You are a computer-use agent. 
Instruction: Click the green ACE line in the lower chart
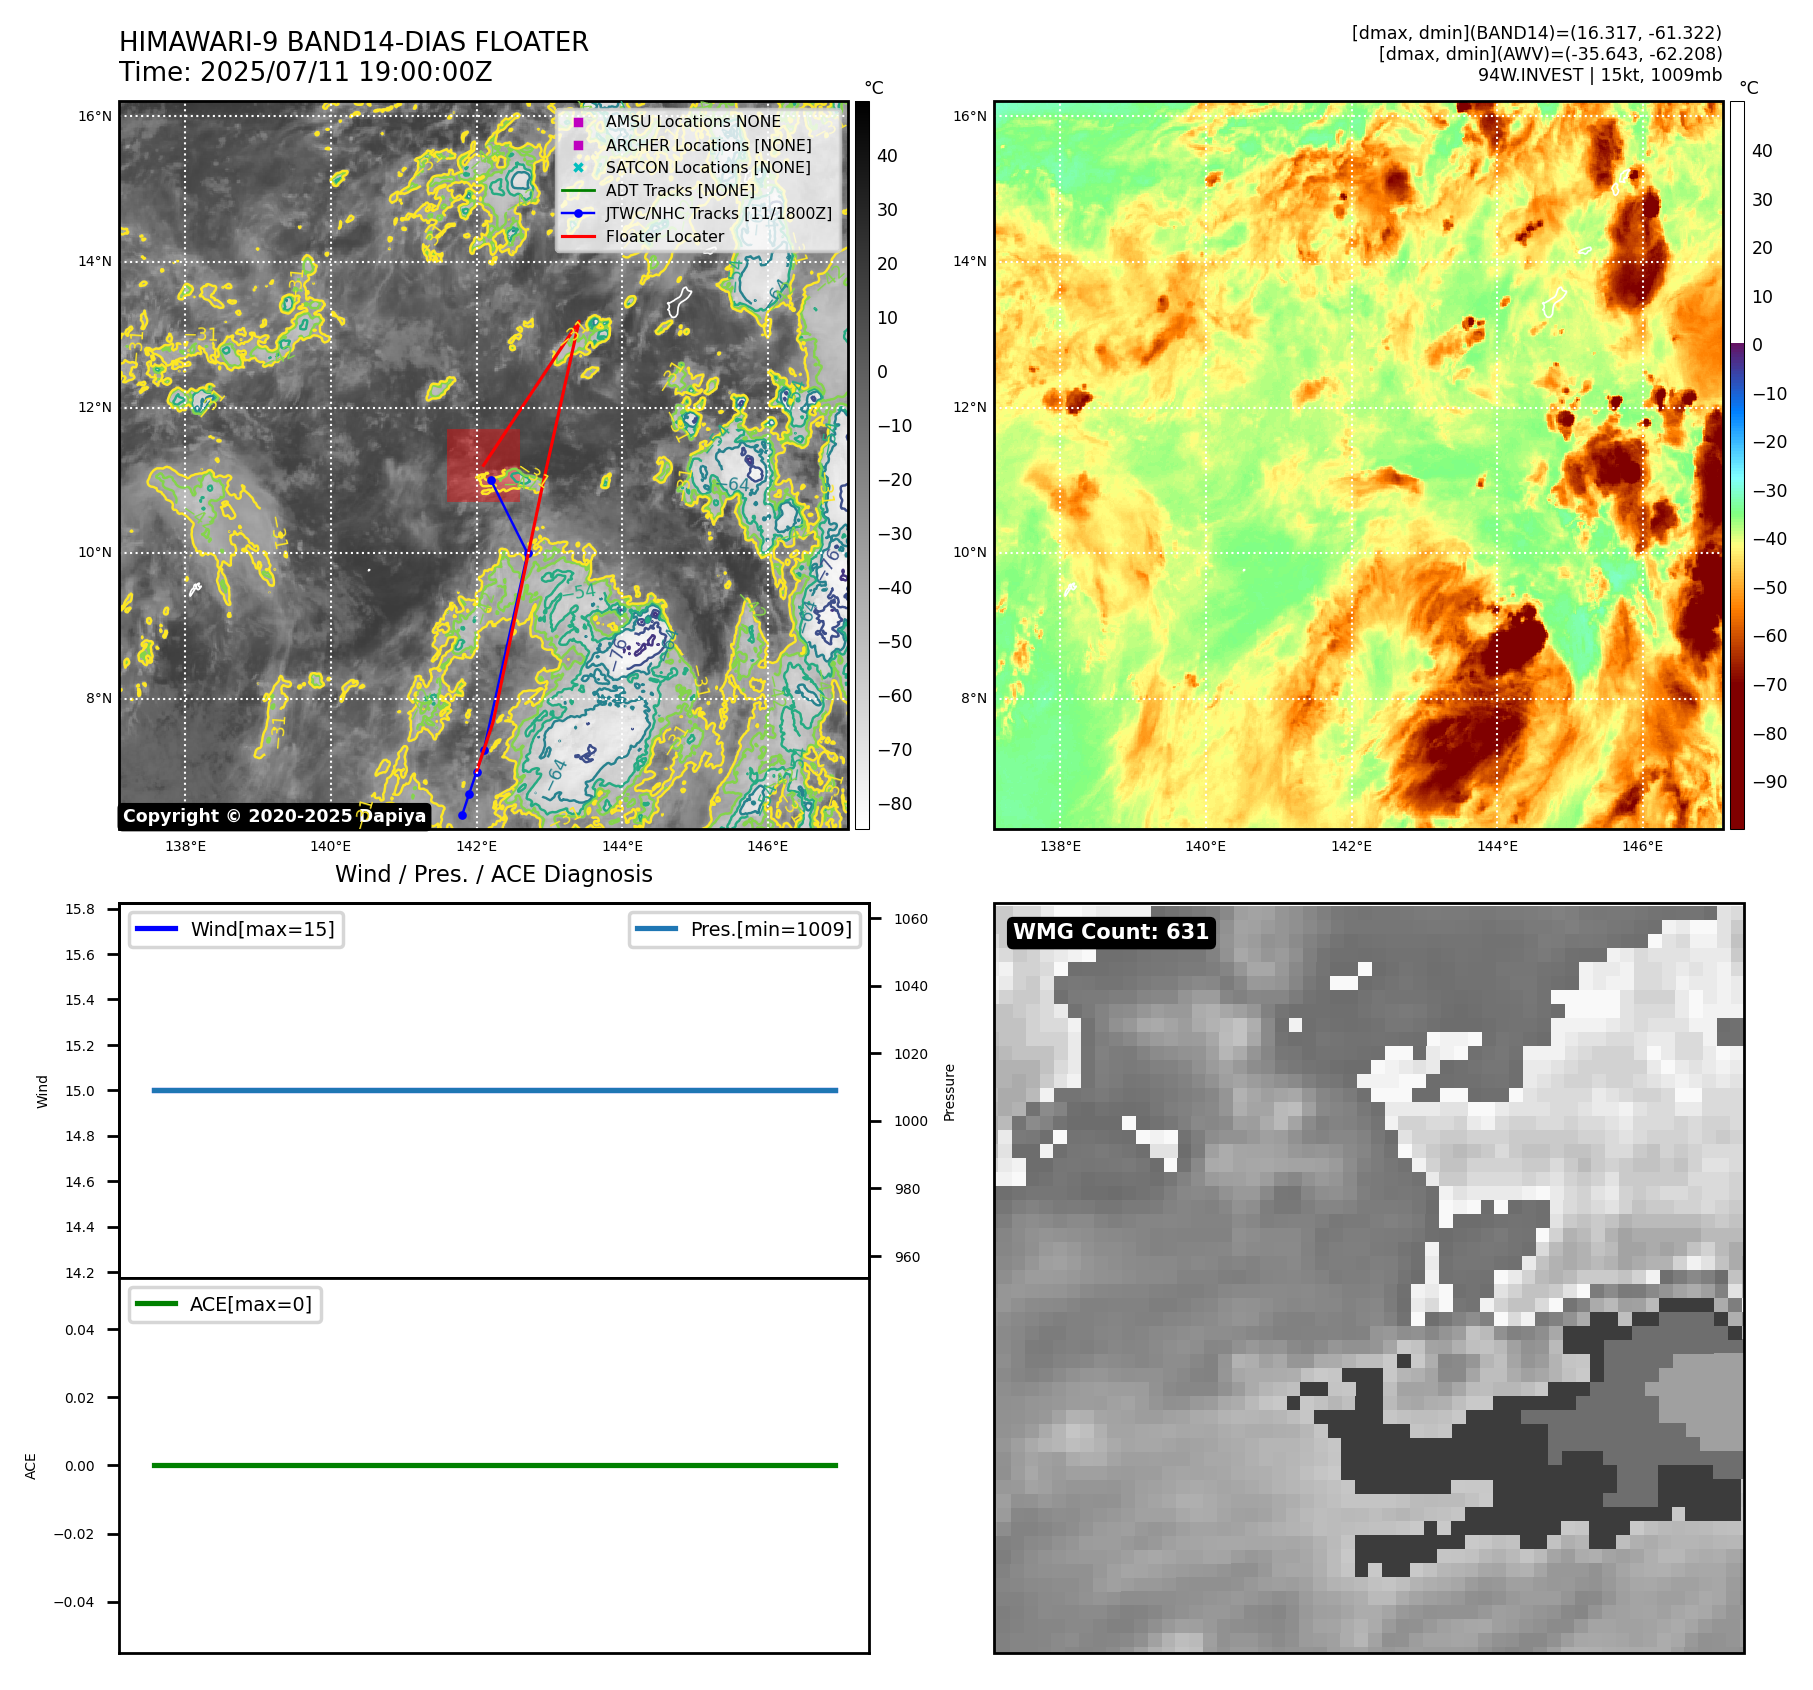coord(494,1465)
